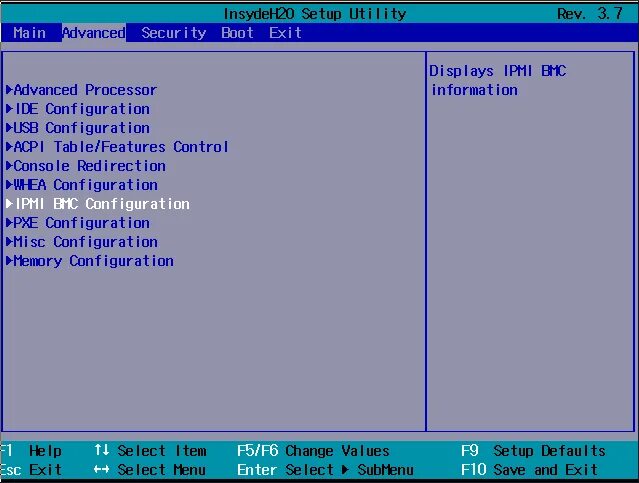Click the 'Displays IPMI BMC information' help text
Image resolution: width=639 pixels, height=483 pixels.
498,80
